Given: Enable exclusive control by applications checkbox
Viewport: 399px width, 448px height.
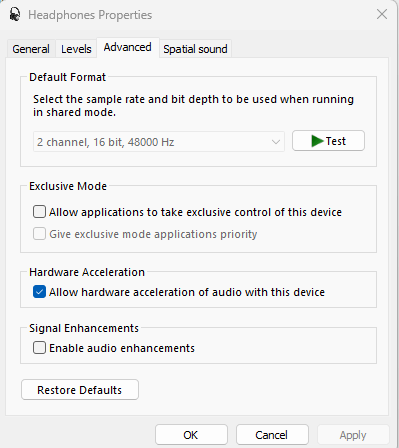Looking at the screenshot, I should [x=39, y=212].
